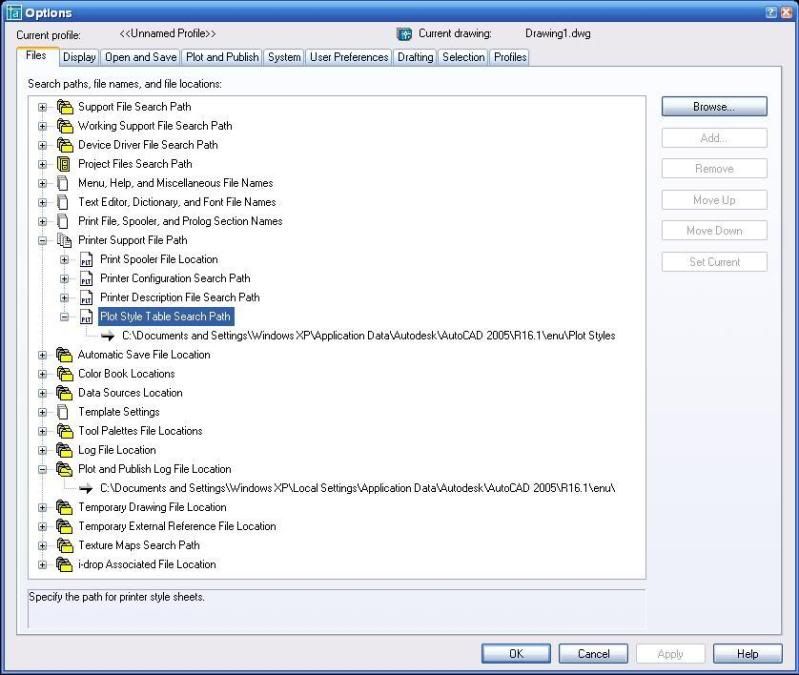Click the icon beside Printer Support File Path
799x675 pixels.
pos(64,240)
